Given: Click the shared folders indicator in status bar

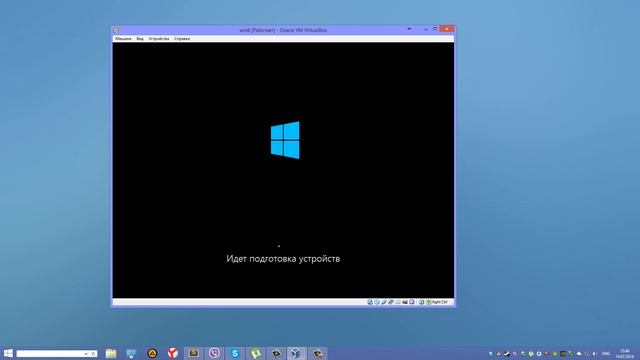Looking at the screenshot, I should click(398, 302).
